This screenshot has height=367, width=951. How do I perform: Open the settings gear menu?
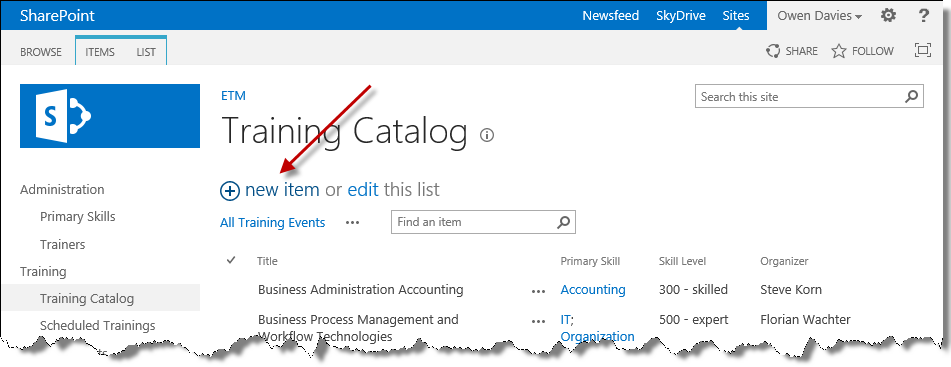[x=888, y=16]
